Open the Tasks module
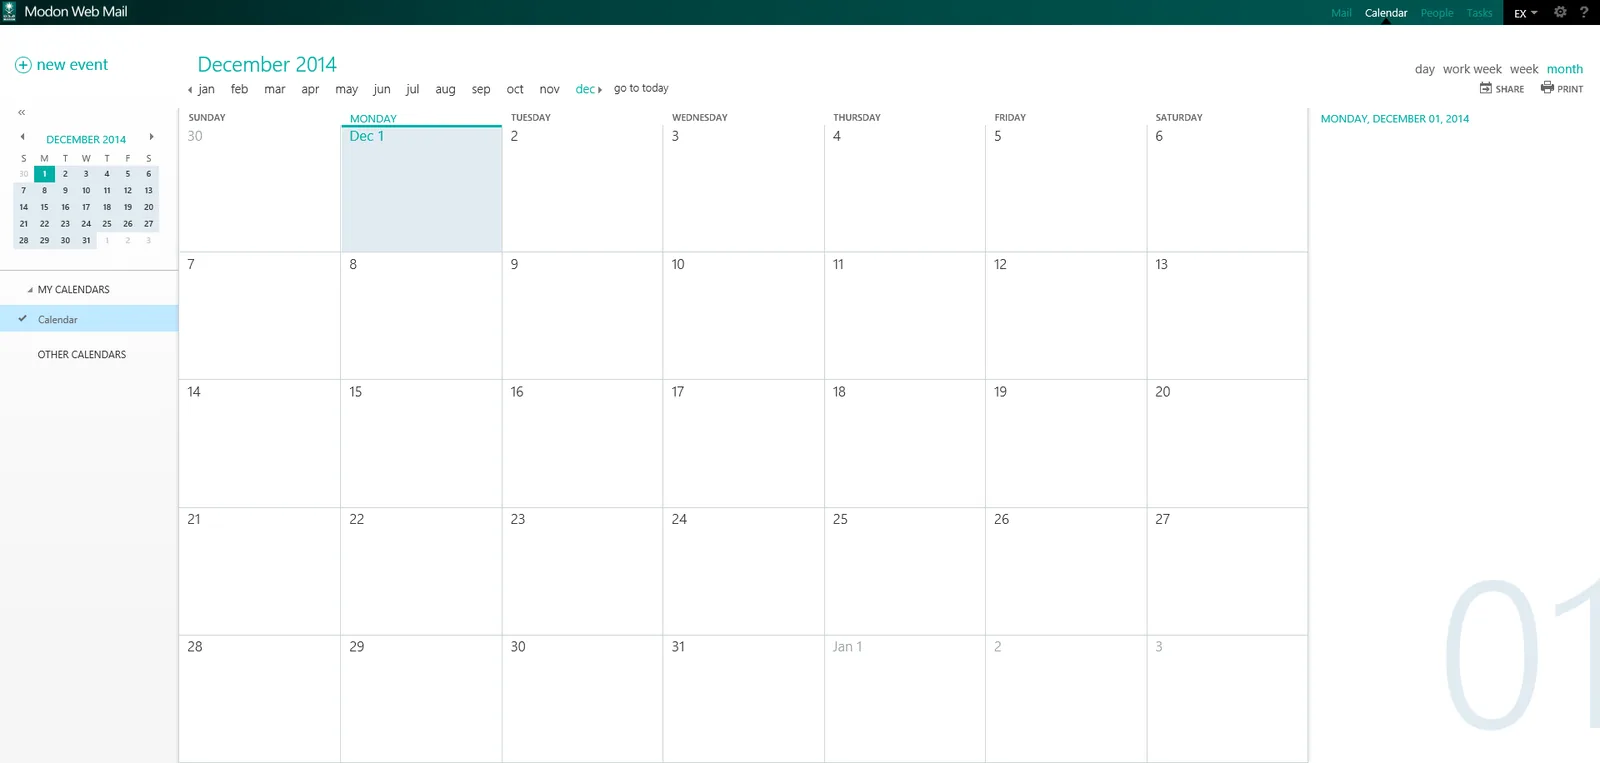Screen dimensions: 1600x763 pyautogui.click(x=1480, y=13)
